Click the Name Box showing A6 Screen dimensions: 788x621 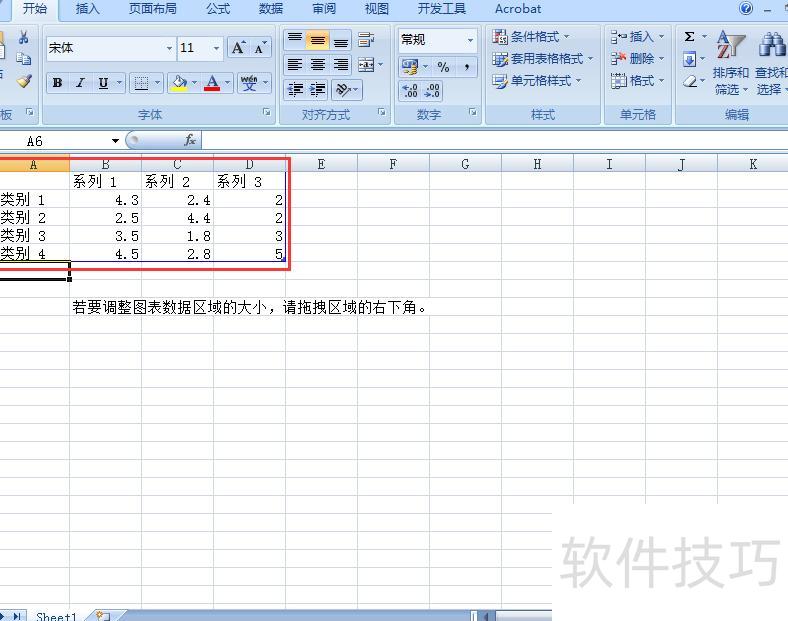pyautogui.click(x=55, y=141)
